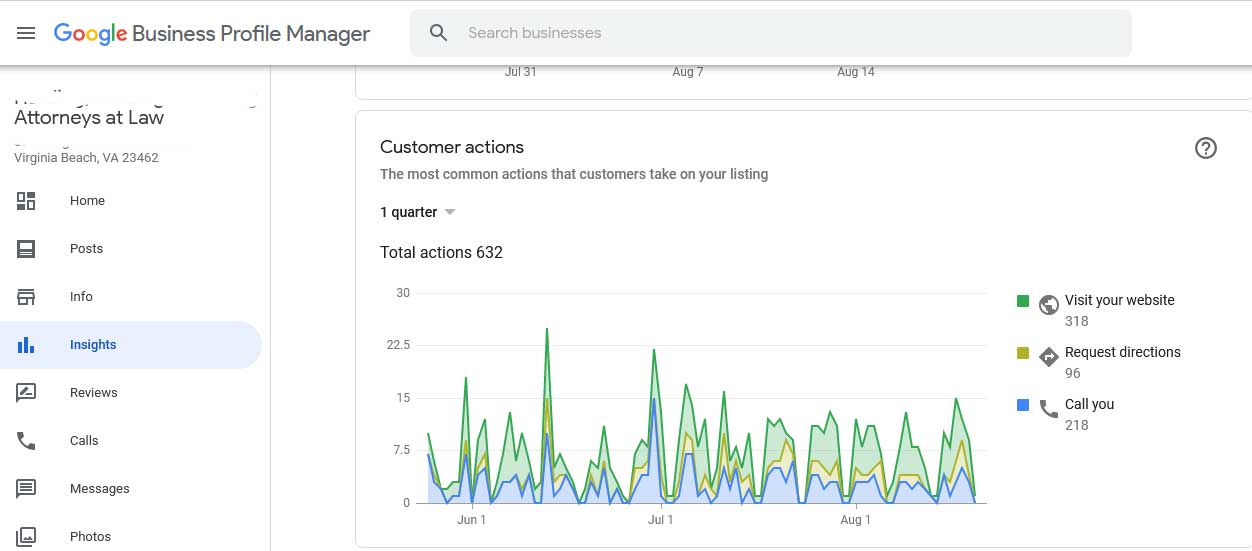Click the directions diamond icon
This screenshot has width=1252, height=551.
1049,356
